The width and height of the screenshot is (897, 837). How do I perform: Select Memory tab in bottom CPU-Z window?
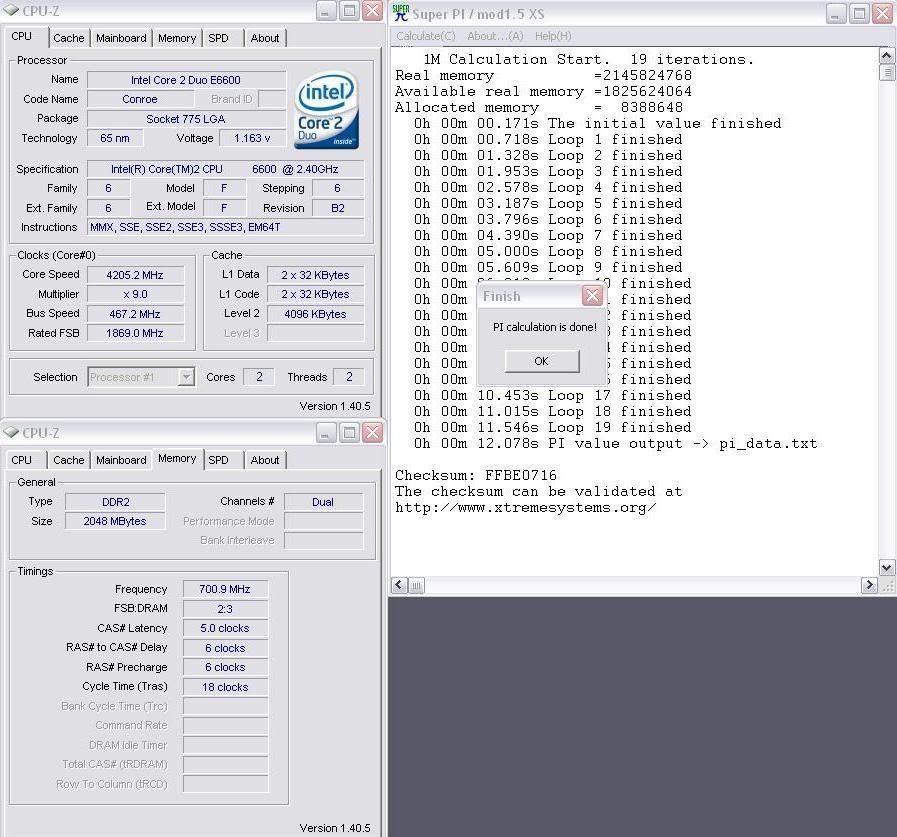[177, 458]
